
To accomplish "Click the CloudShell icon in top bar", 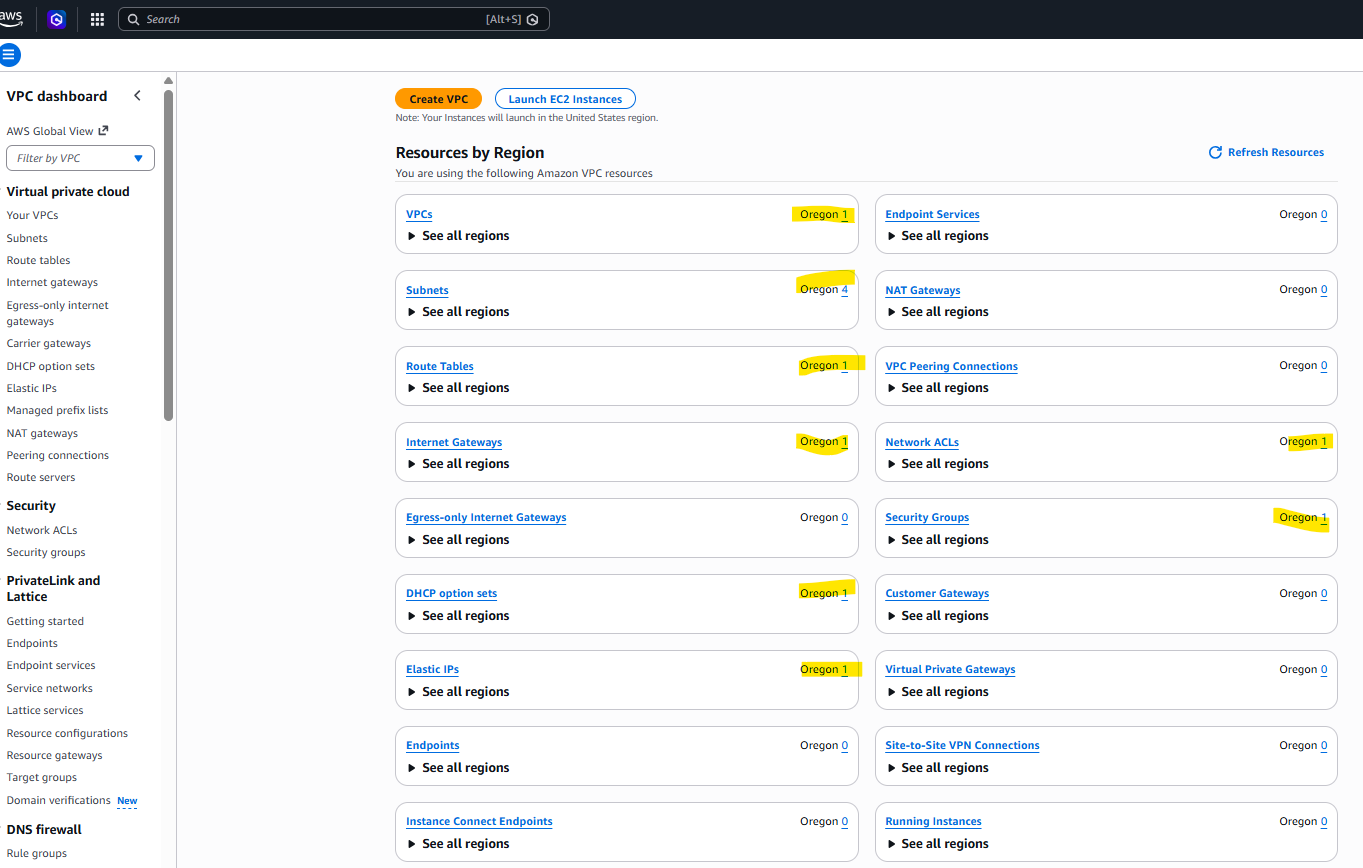I will (x=56, y=19).
